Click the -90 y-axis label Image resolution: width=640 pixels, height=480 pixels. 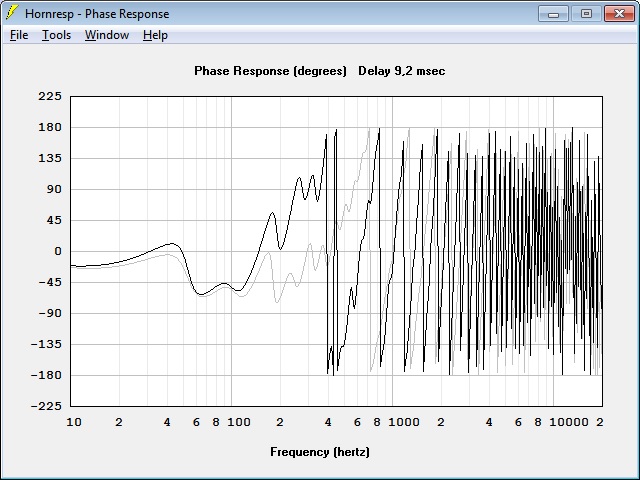[50, 313]
